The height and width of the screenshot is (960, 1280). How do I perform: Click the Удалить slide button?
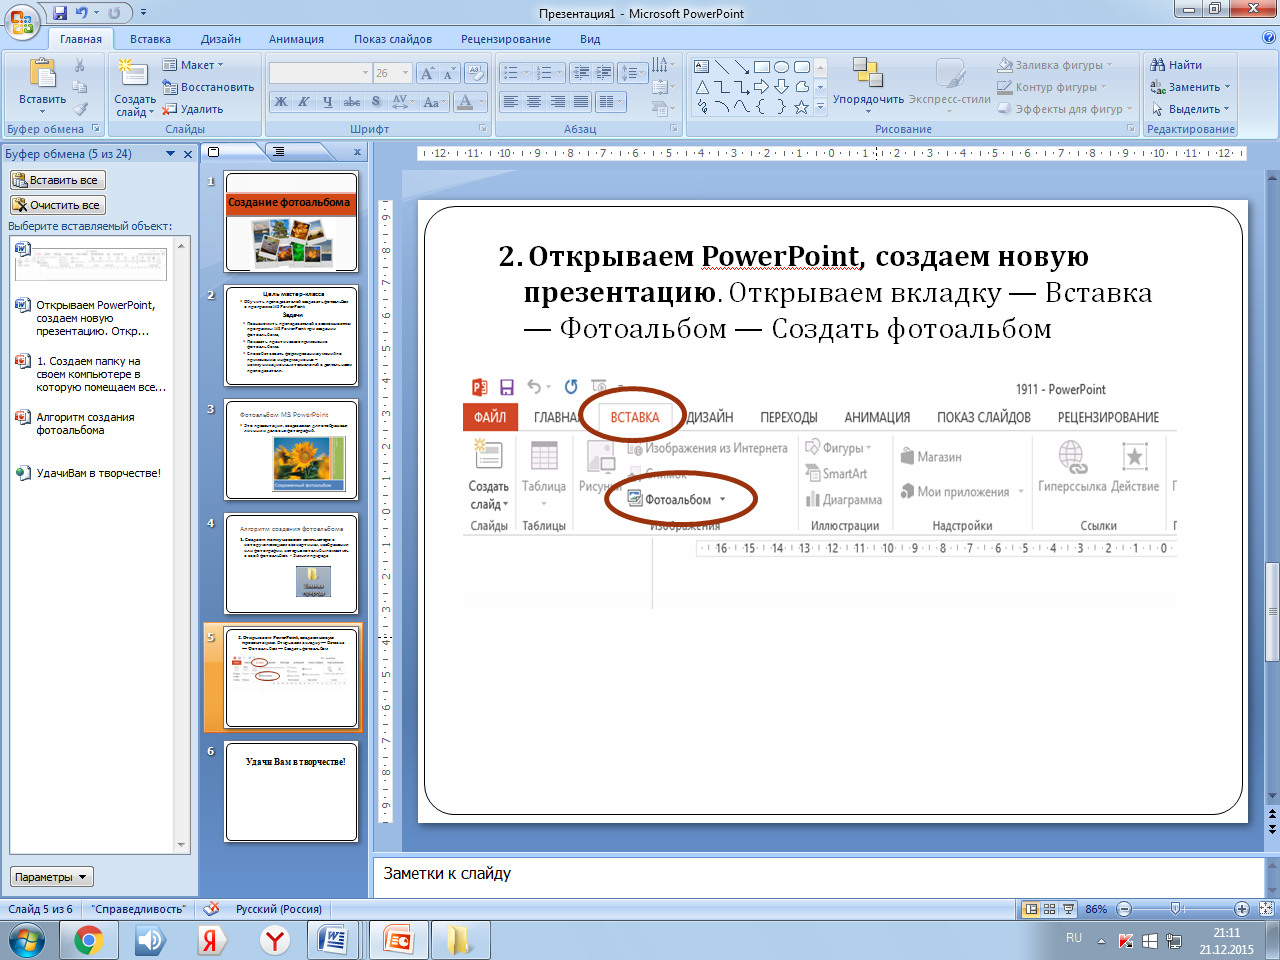click(x=193, y=109)
